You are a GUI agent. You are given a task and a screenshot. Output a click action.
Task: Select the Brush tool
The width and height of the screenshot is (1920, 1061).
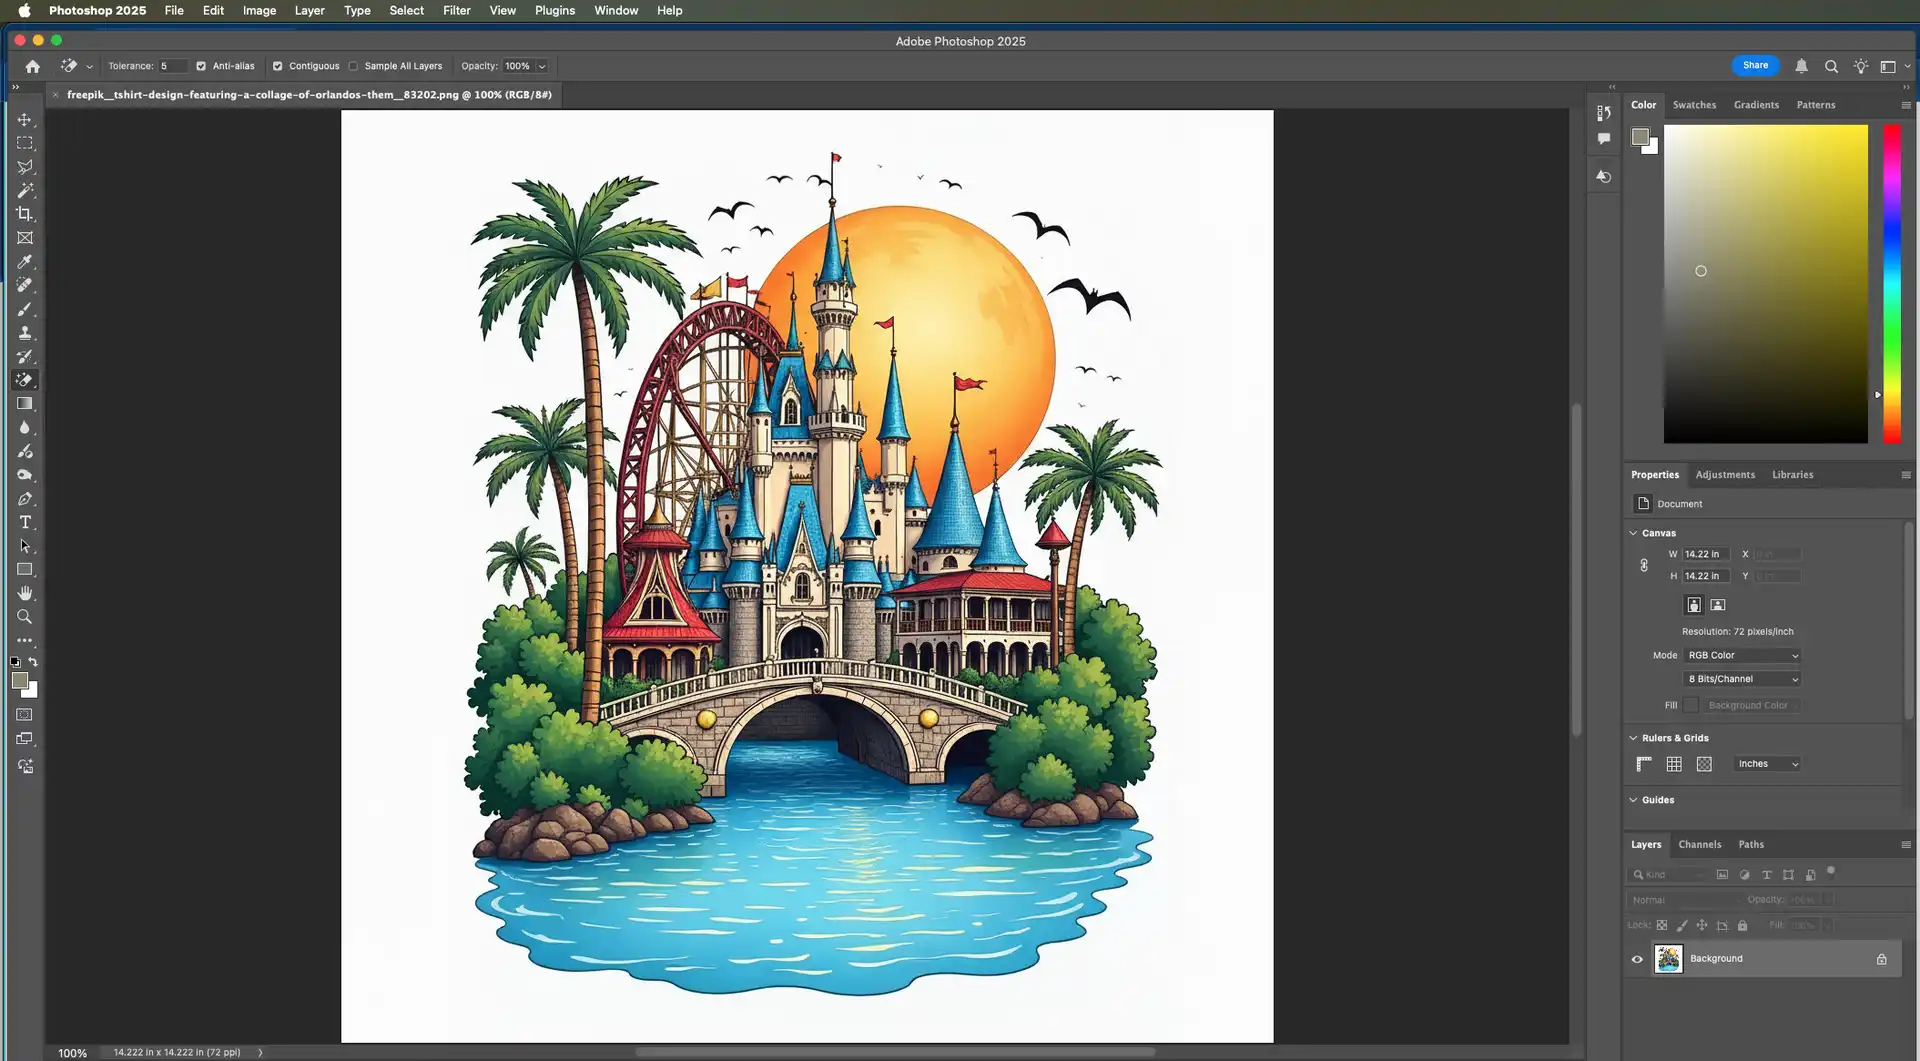pyautogui.click(x=25, y=310)
